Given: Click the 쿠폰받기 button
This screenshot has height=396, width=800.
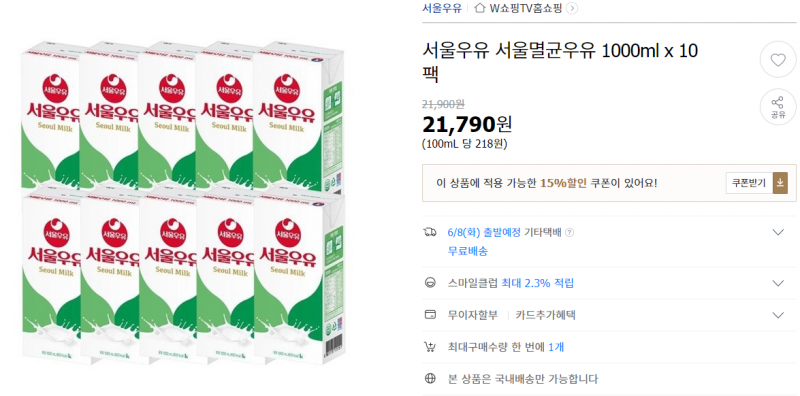Looking at the screenshot, I should pyautogui.click(x=749, y=183).
